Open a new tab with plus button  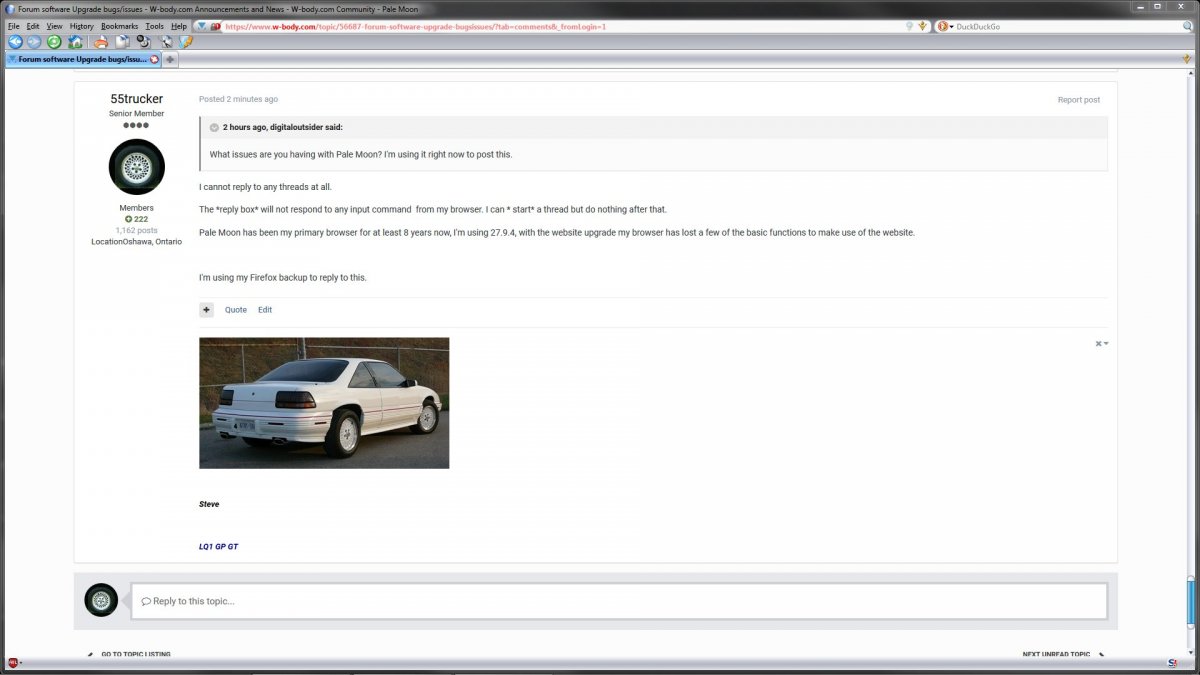tap(170, 59)
